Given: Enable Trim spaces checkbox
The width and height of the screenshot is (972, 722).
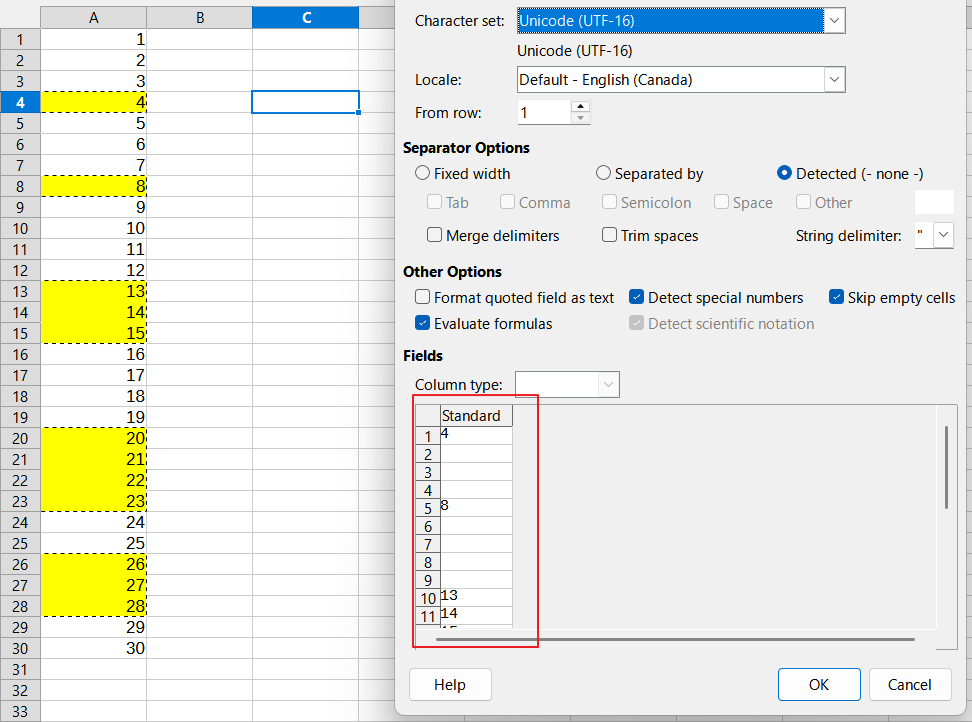Looking at the screenshot, I should coord(610,236).
